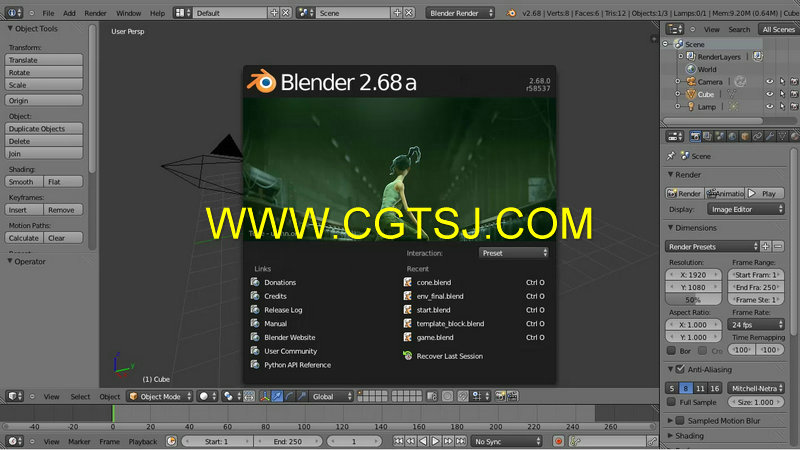Open the Scene properties tab icon
The width and height of the screenshot is (800, 450).
click(720, 136)
